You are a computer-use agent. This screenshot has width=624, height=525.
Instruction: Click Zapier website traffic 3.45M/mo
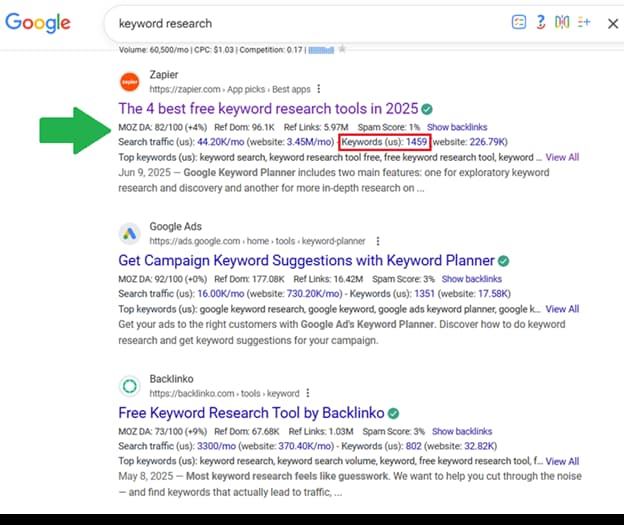coord(310,142)
